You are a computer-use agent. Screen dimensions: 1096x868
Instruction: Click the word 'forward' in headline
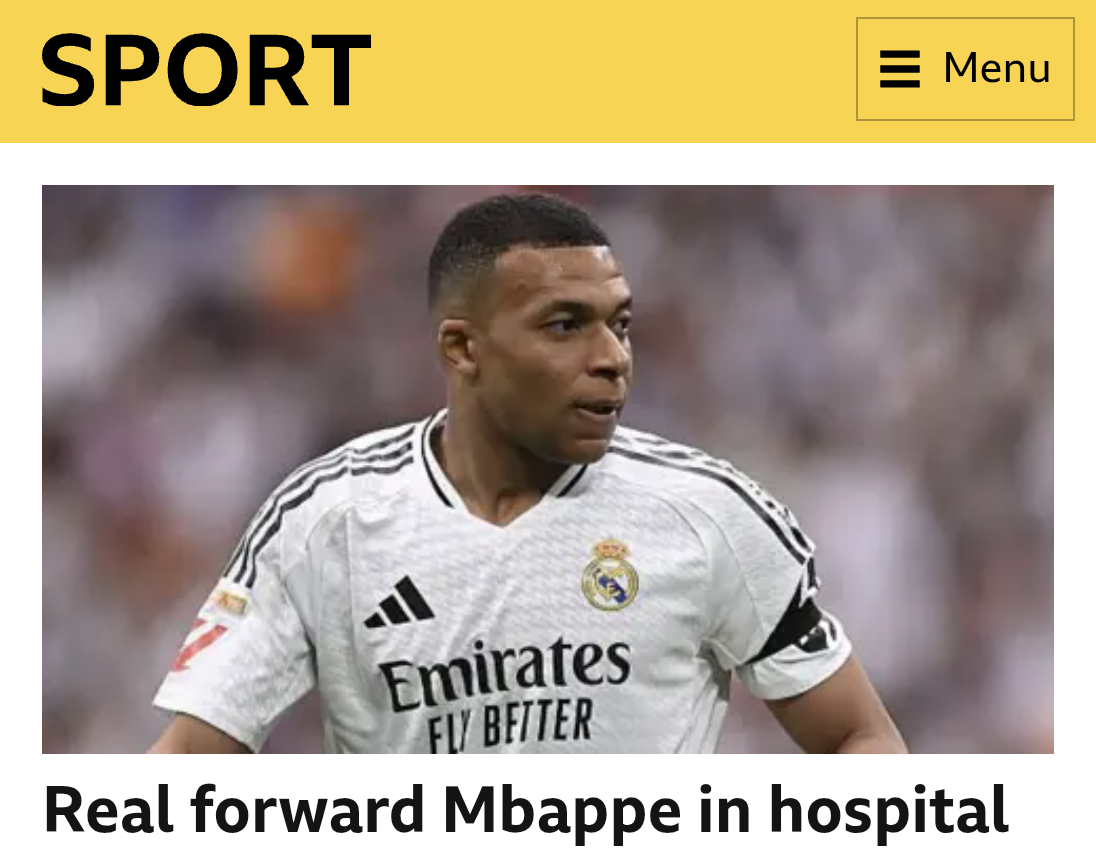(x=307, y=809)
